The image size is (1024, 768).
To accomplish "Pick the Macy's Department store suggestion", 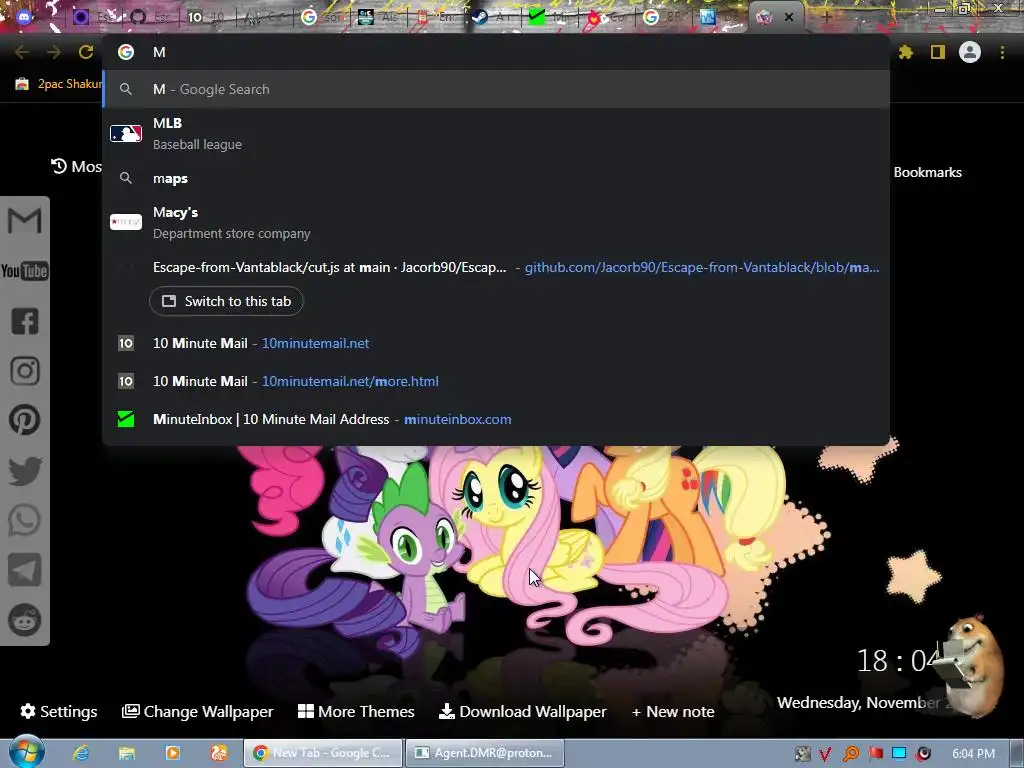I will click(496, 223).
